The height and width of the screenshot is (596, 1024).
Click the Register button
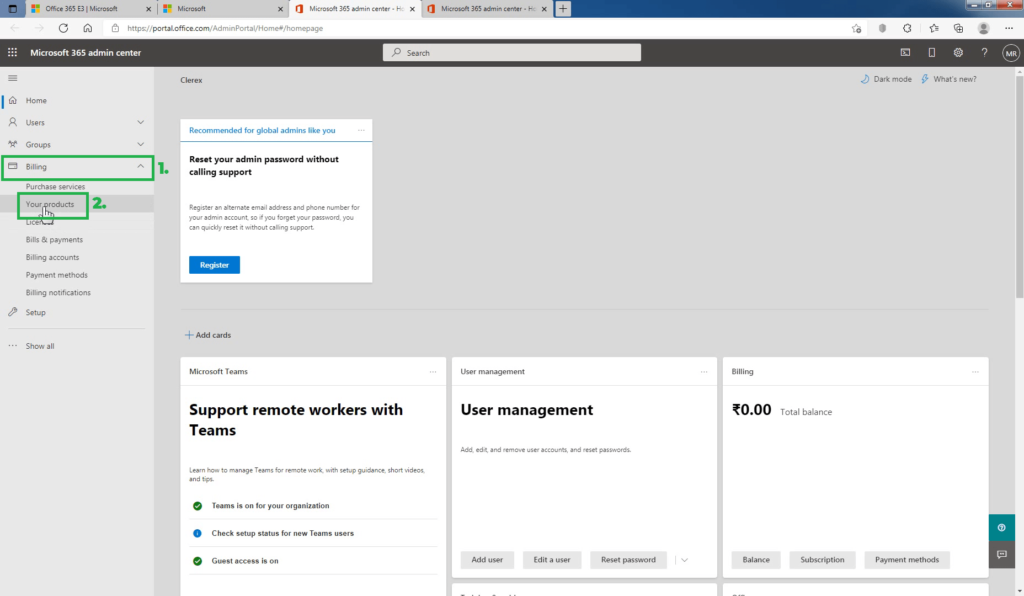click(214, 265)
